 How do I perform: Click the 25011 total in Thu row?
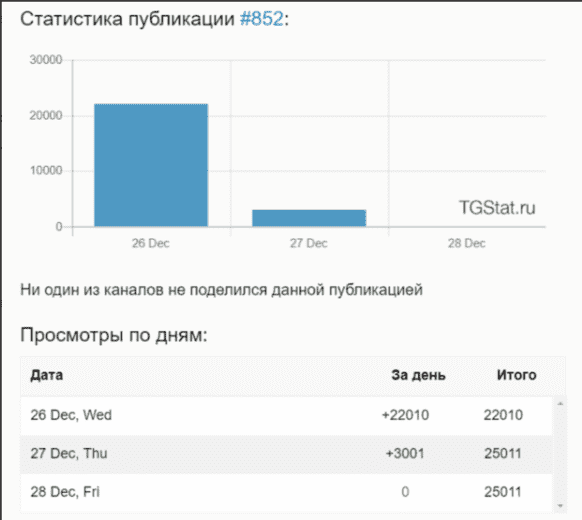pos(503,454)
